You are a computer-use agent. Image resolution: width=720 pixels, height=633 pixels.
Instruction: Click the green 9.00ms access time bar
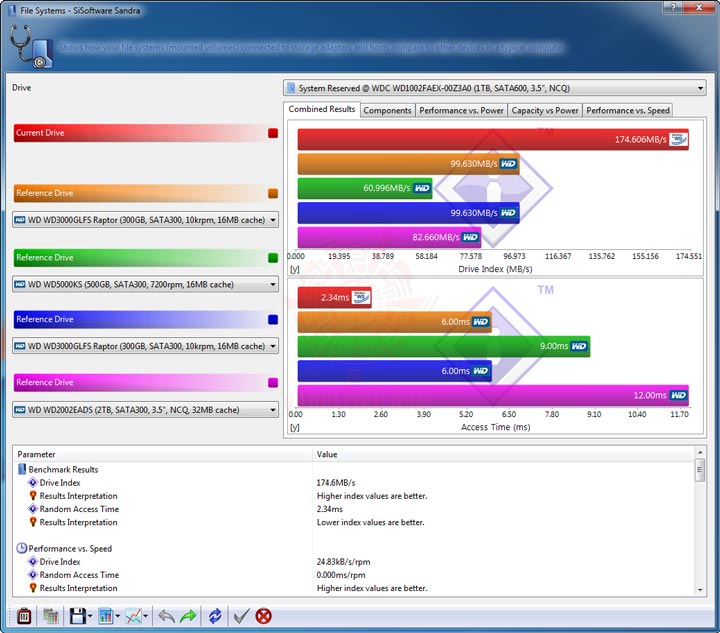pos(444,346)
